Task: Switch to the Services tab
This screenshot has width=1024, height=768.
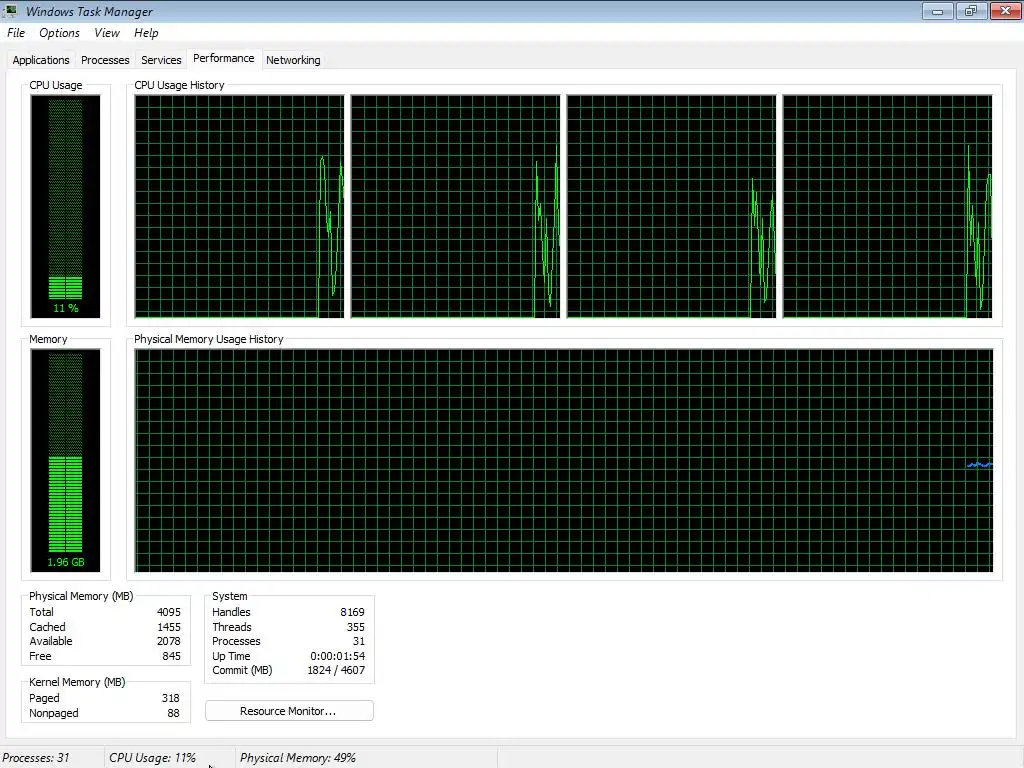Action: 161,60
